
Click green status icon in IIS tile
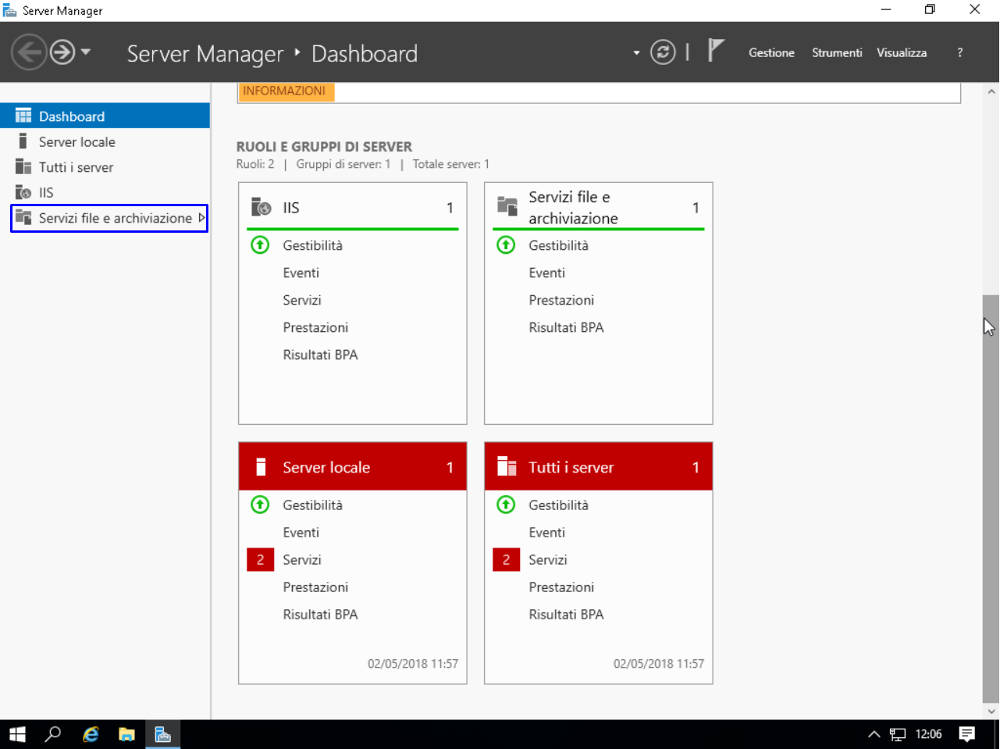(260, 245)
